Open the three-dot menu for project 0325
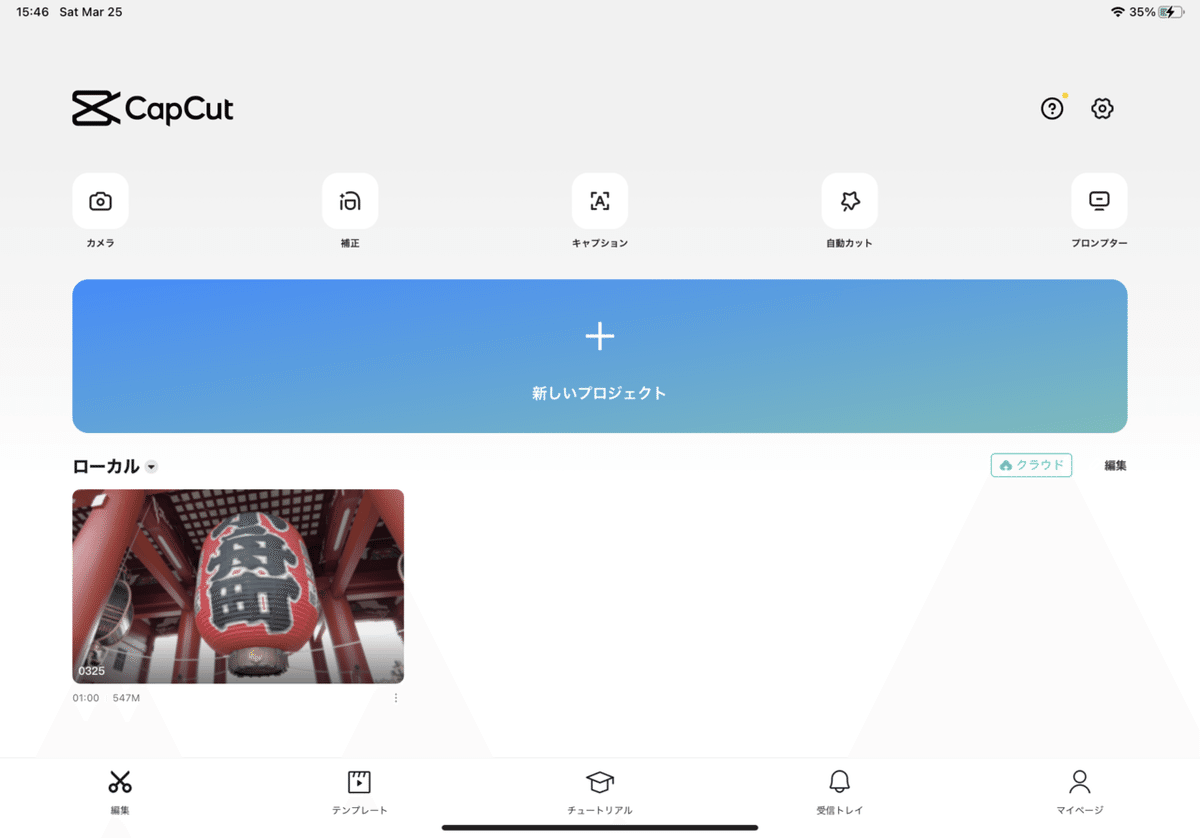 [396, 698]
